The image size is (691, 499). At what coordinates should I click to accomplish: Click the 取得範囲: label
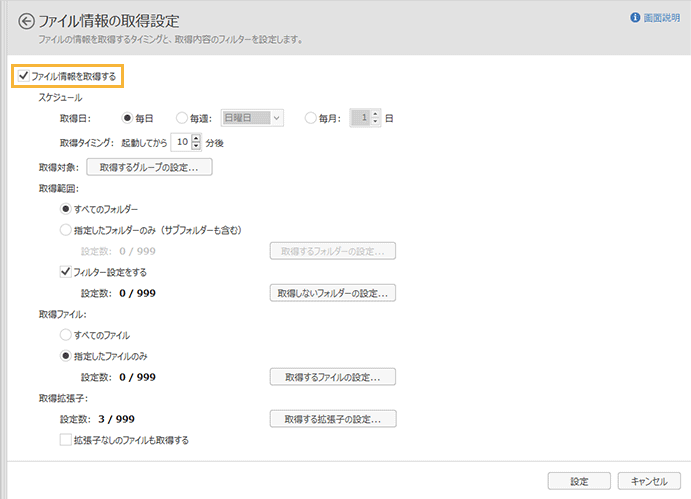point(59,188)
